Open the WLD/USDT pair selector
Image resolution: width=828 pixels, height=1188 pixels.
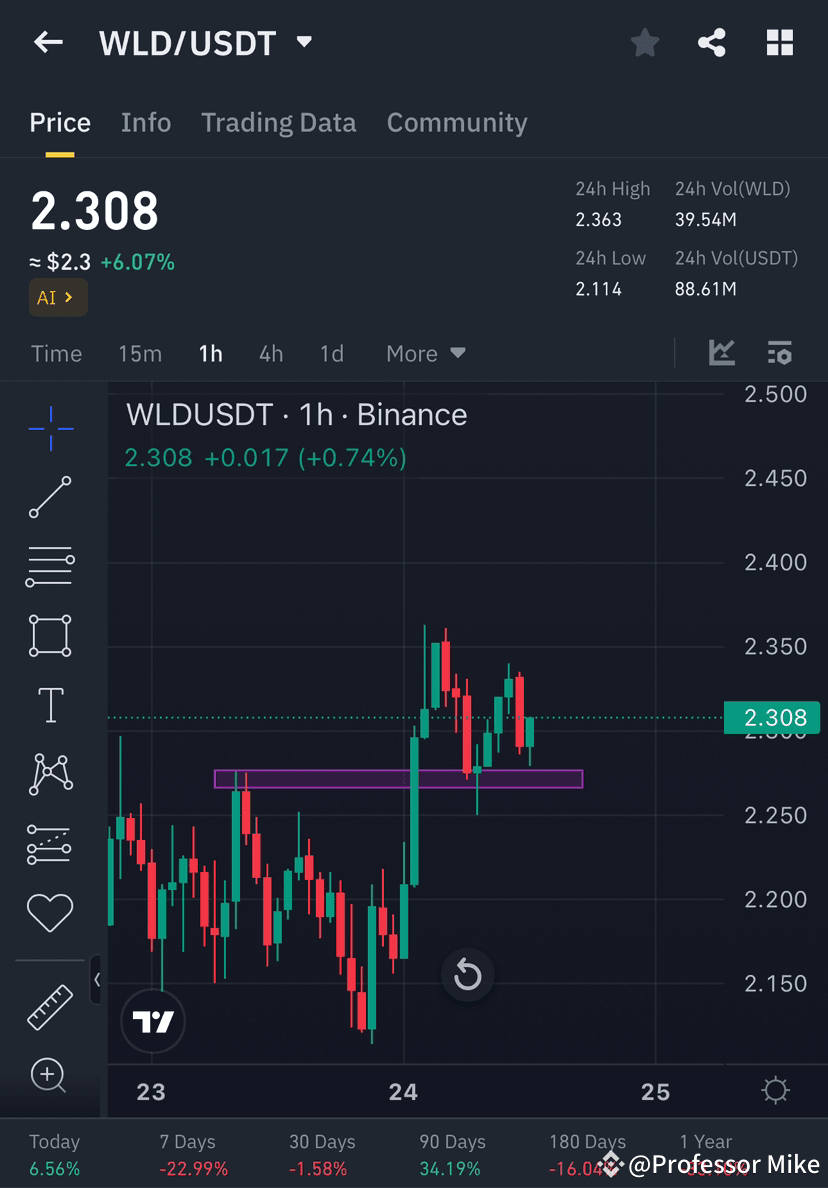[x=305, y=42]
